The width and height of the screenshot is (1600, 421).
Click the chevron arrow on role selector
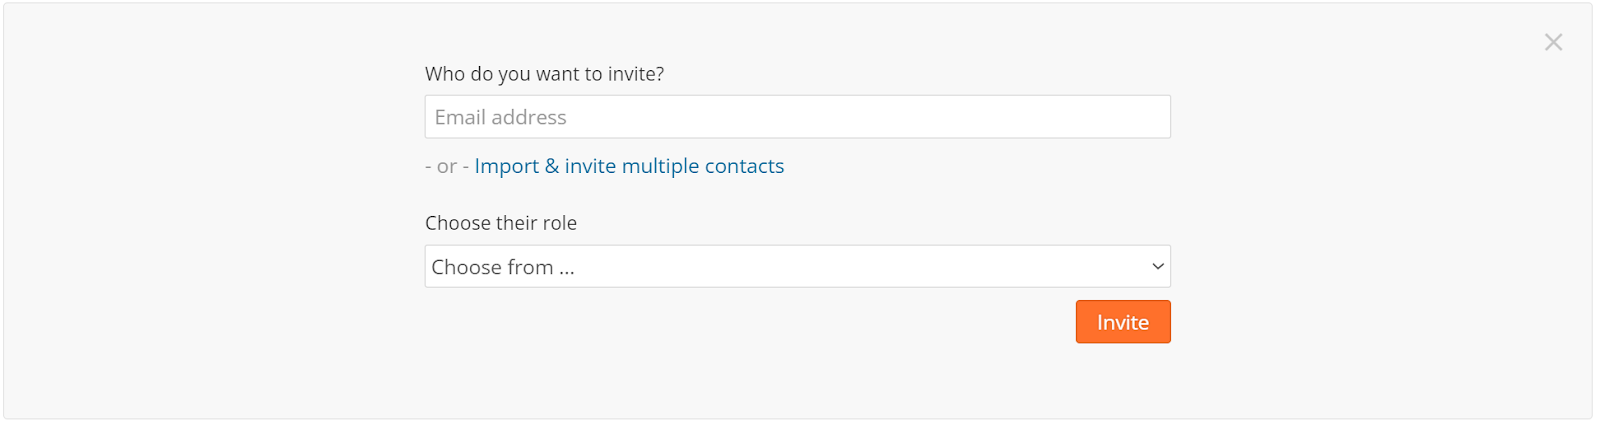(1157, 267)
